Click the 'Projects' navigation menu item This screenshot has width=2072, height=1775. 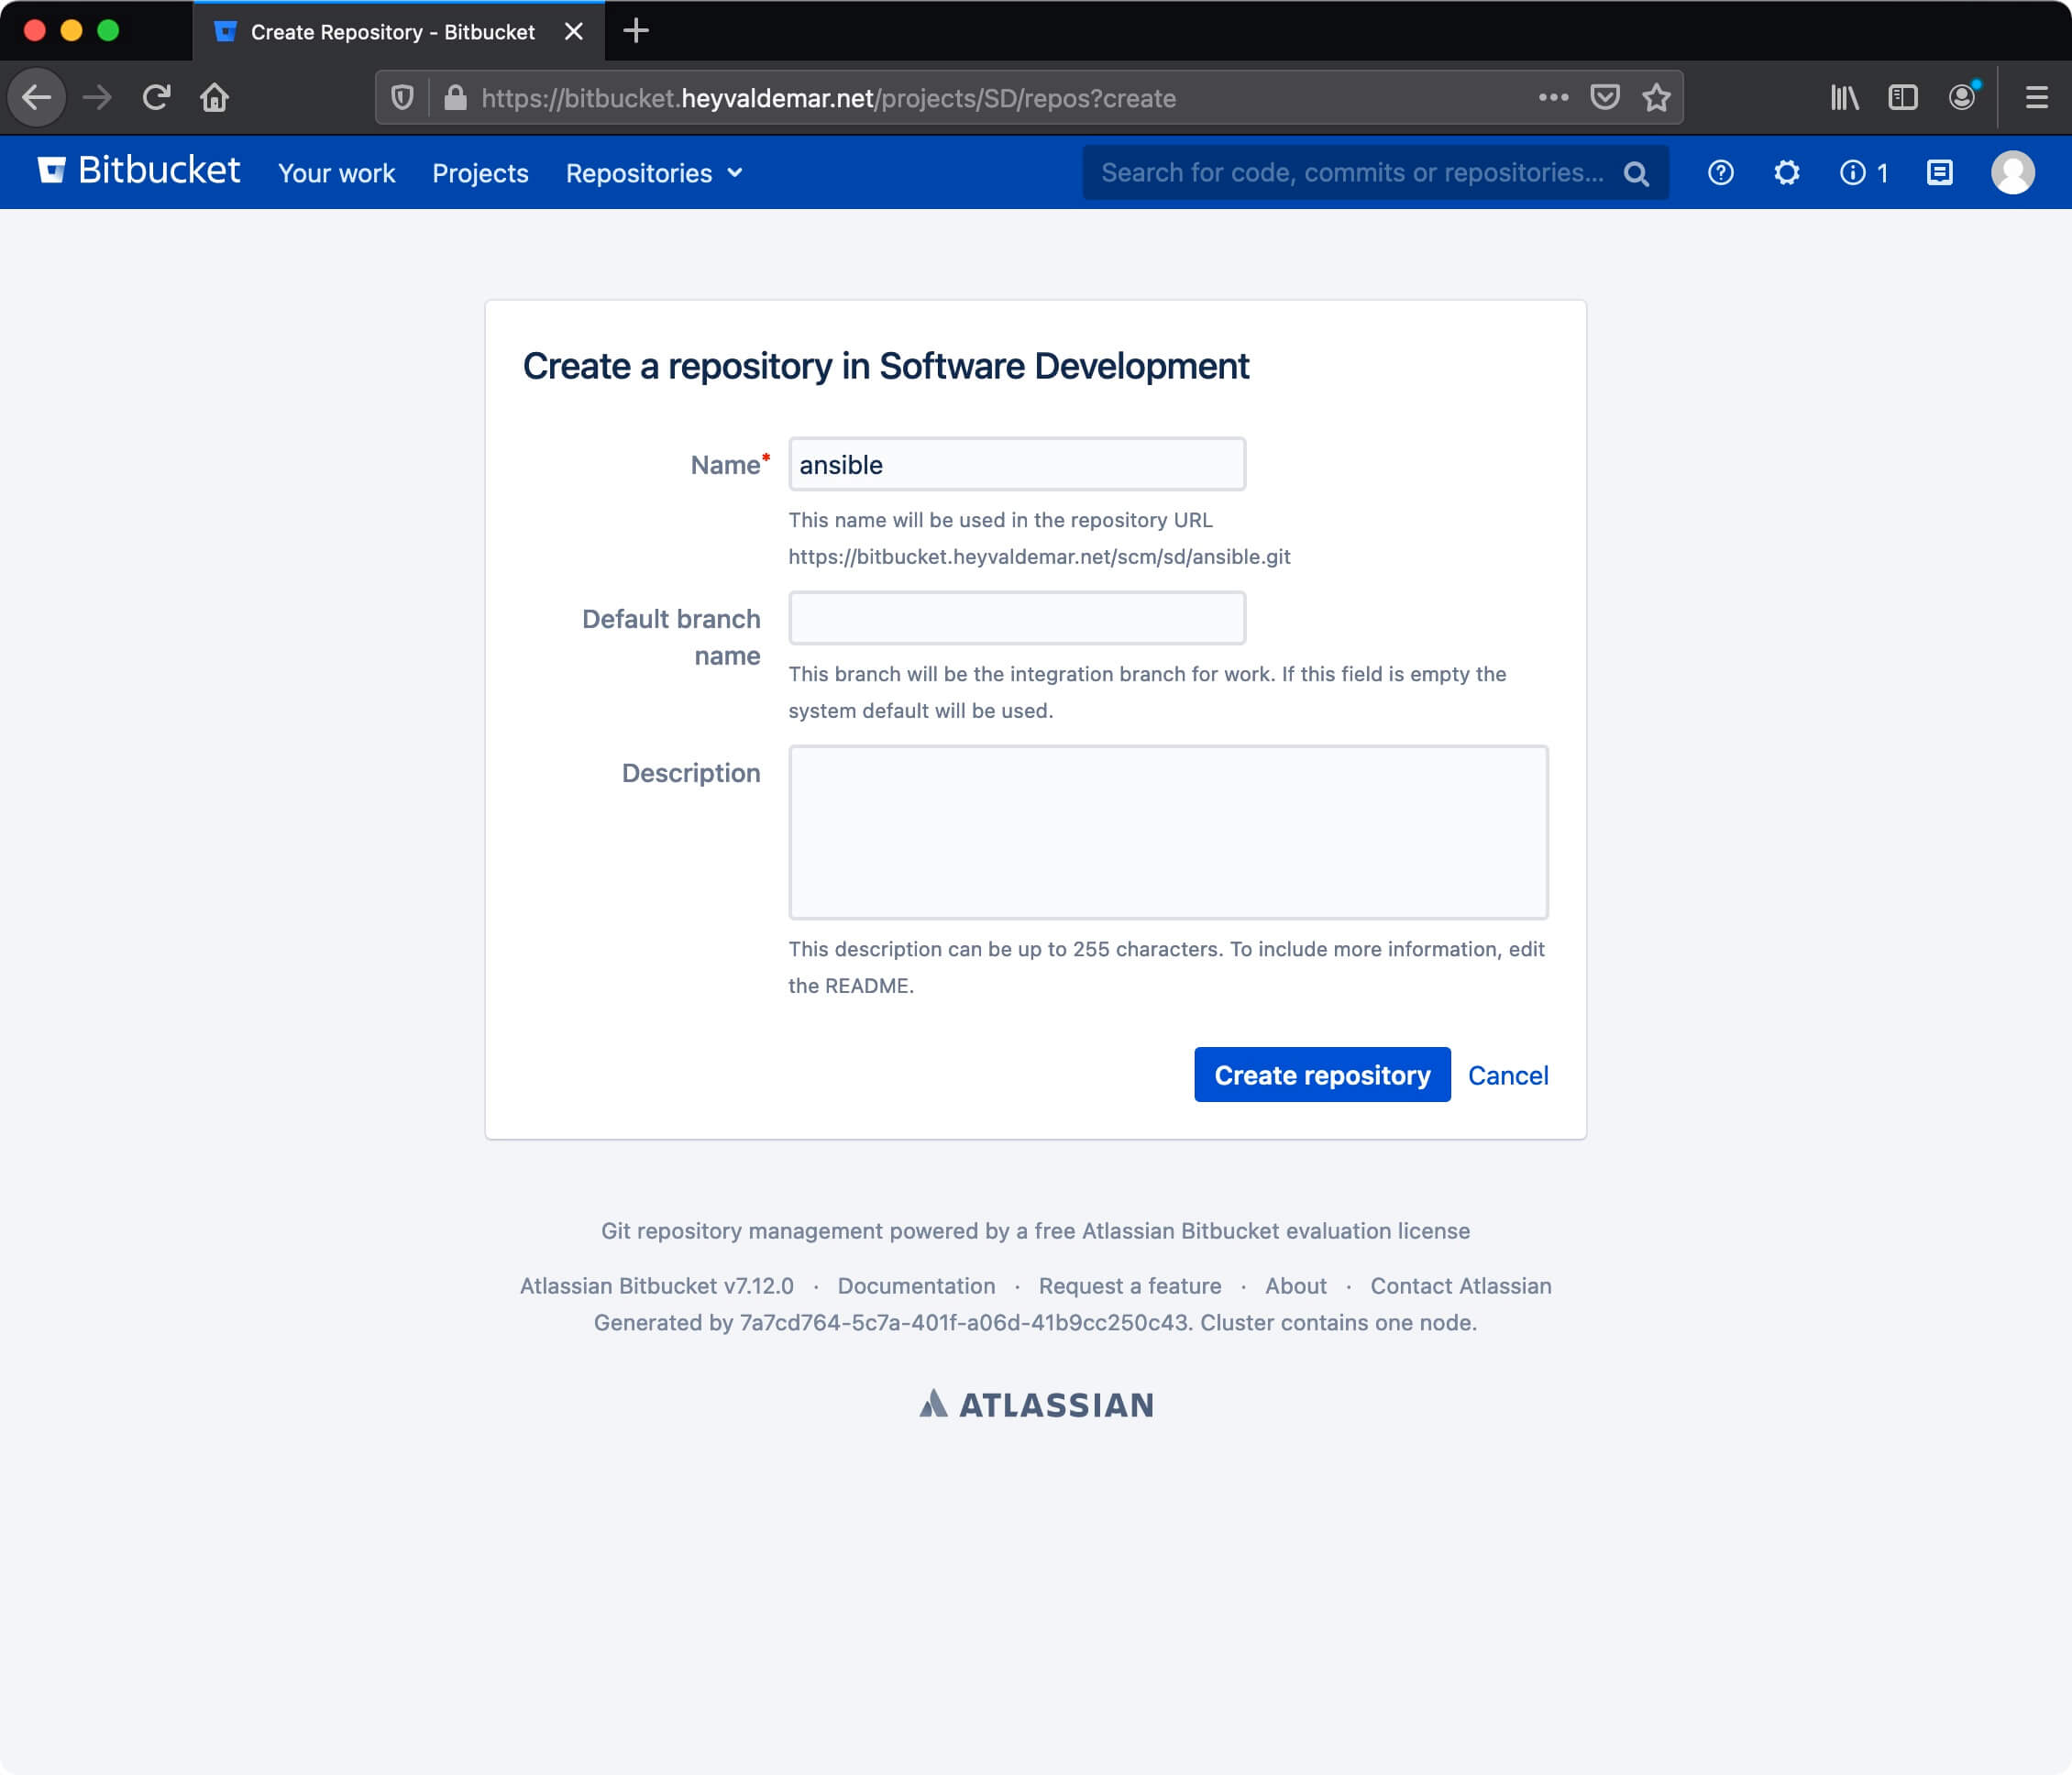pyautogui.click(x=482, y=171)
